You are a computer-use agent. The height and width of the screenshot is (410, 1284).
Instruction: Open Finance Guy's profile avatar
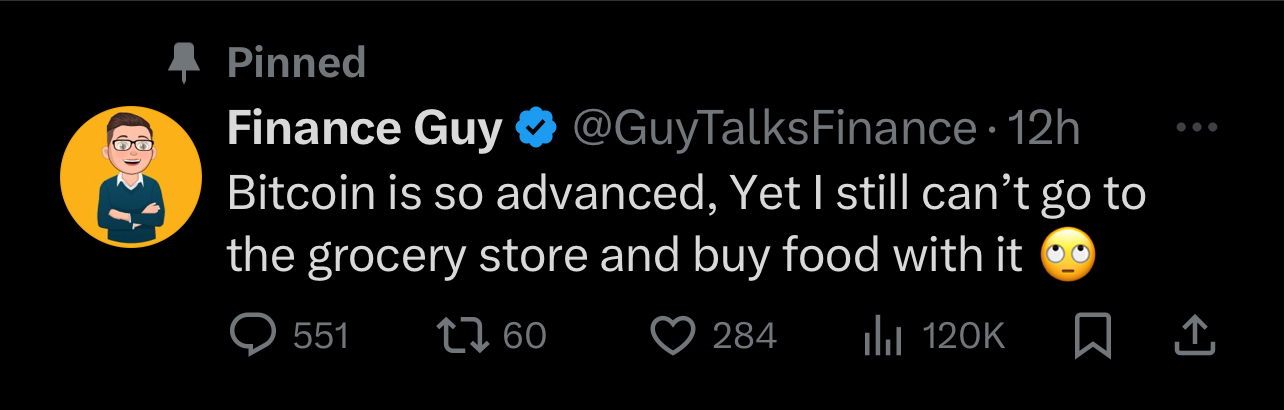click(x=131, y=176)
